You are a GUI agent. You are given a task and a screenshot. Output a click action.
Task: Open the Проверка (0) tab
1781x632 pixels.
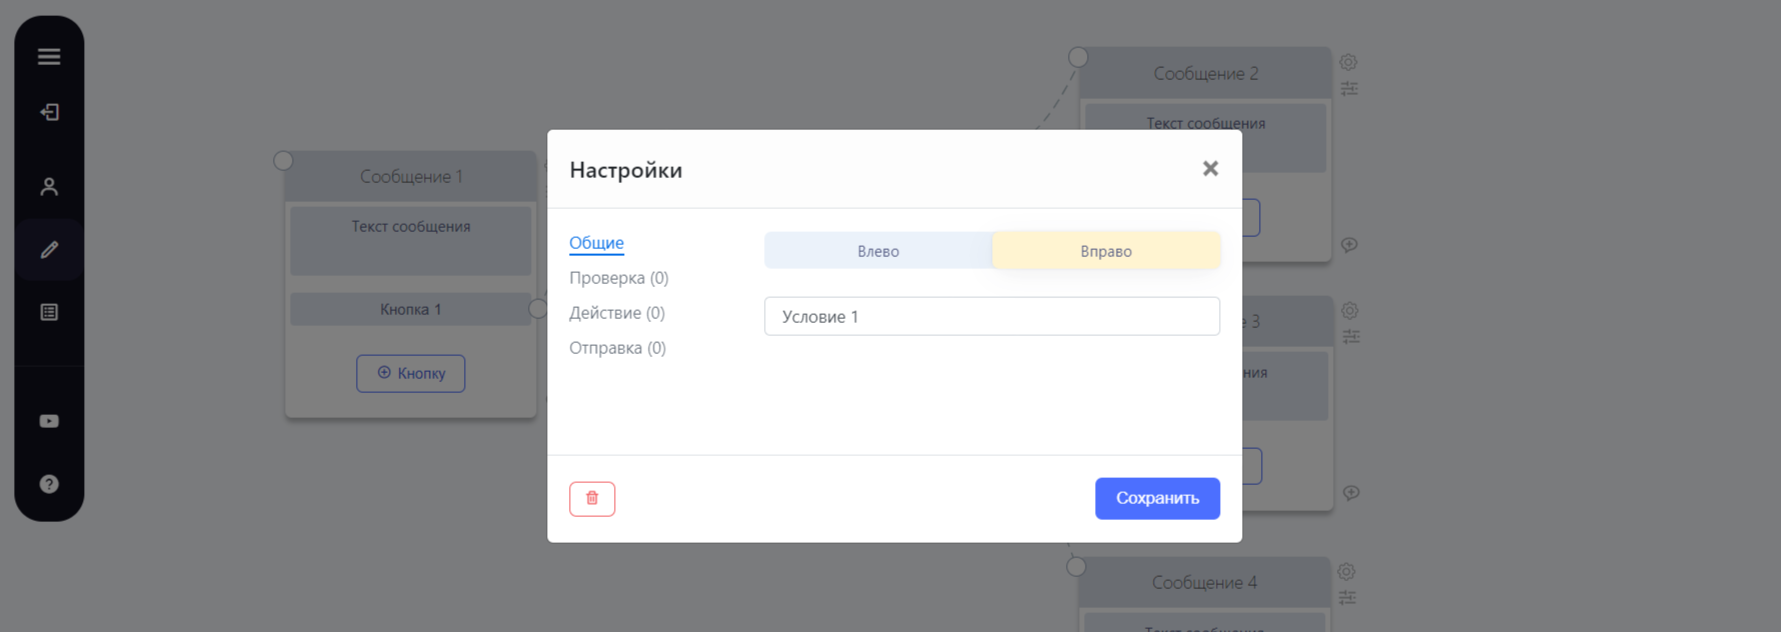click(x=619, y=278)
